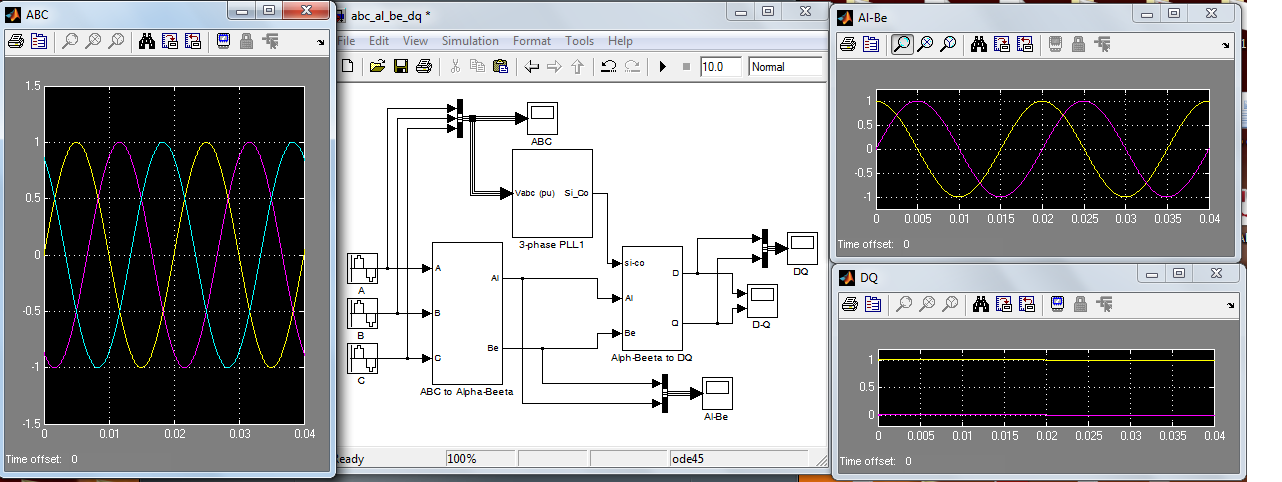Go up to parent system

click(x=577, y=67)
